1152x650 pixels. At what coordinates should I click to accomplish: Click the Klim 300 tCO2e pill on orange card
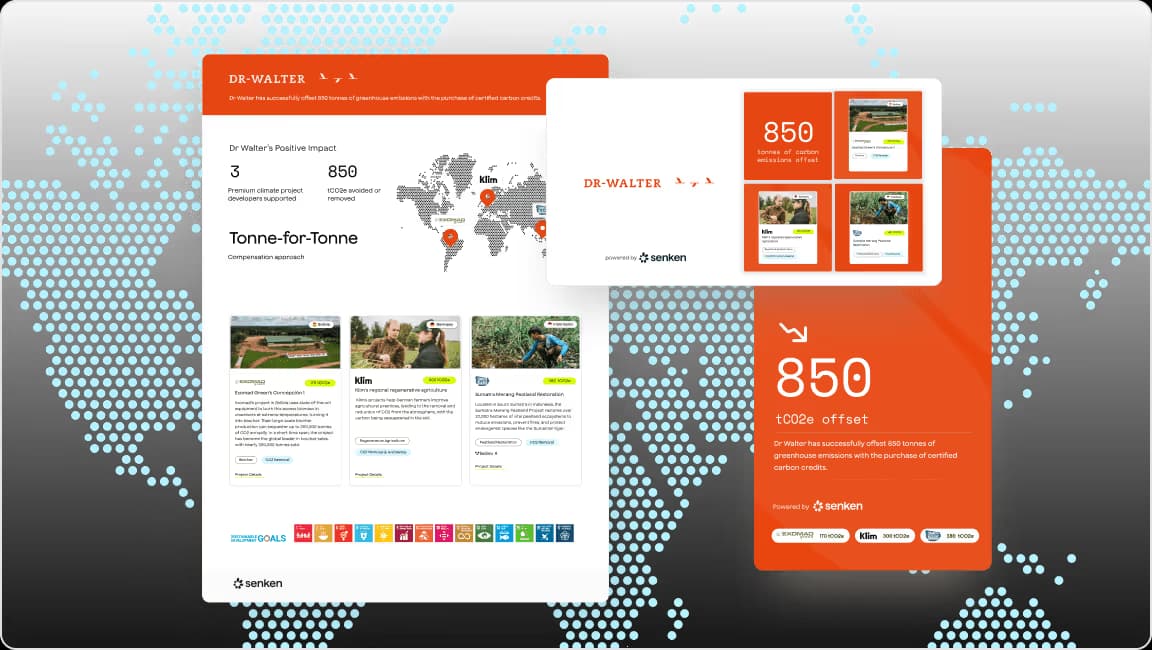(x=885, y=535)
